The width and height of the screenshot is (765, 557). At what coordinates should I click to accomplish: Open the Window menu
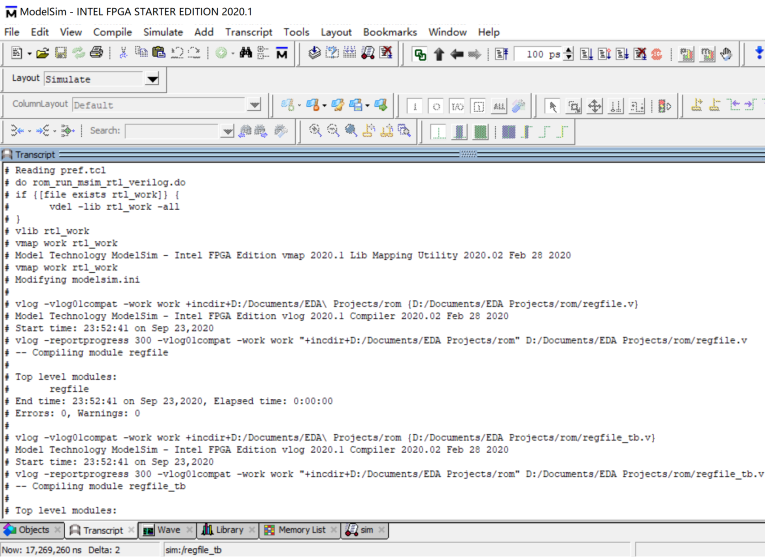447,32
